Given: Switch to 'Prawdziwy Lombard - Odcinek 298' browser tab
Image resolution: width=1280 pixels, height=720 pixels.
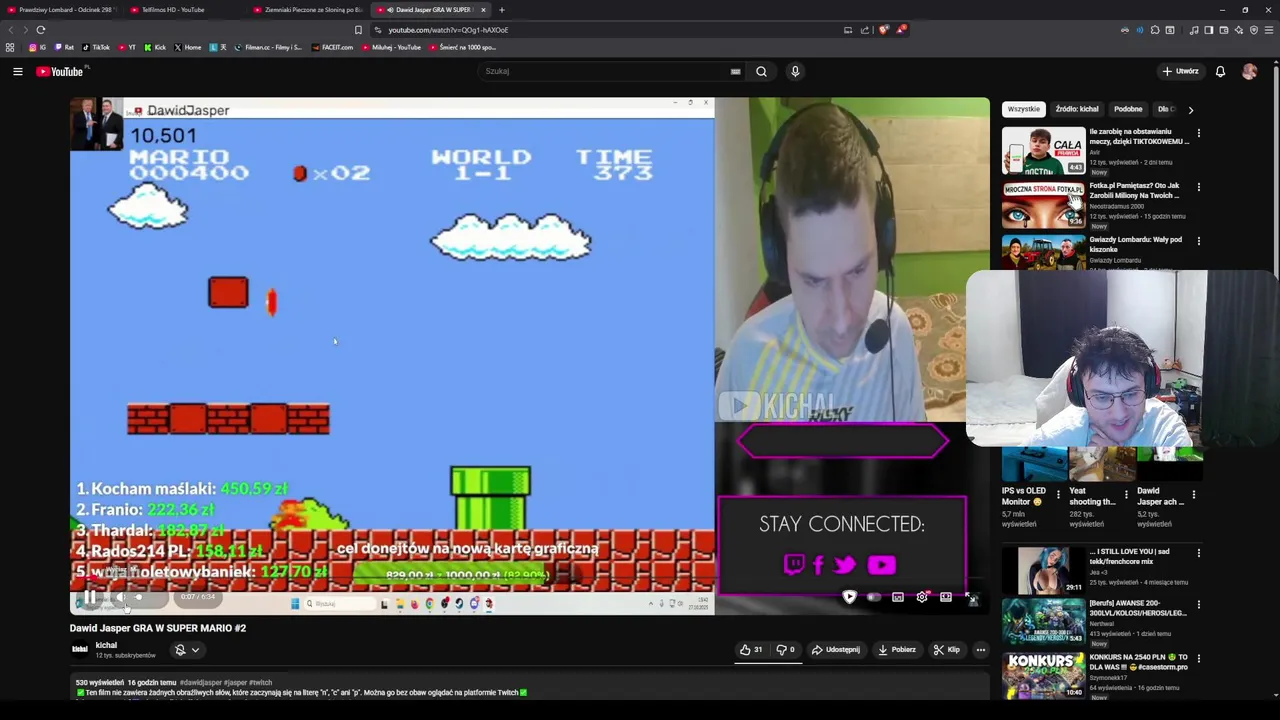Looking at the screenshot, I should (60, 10).
